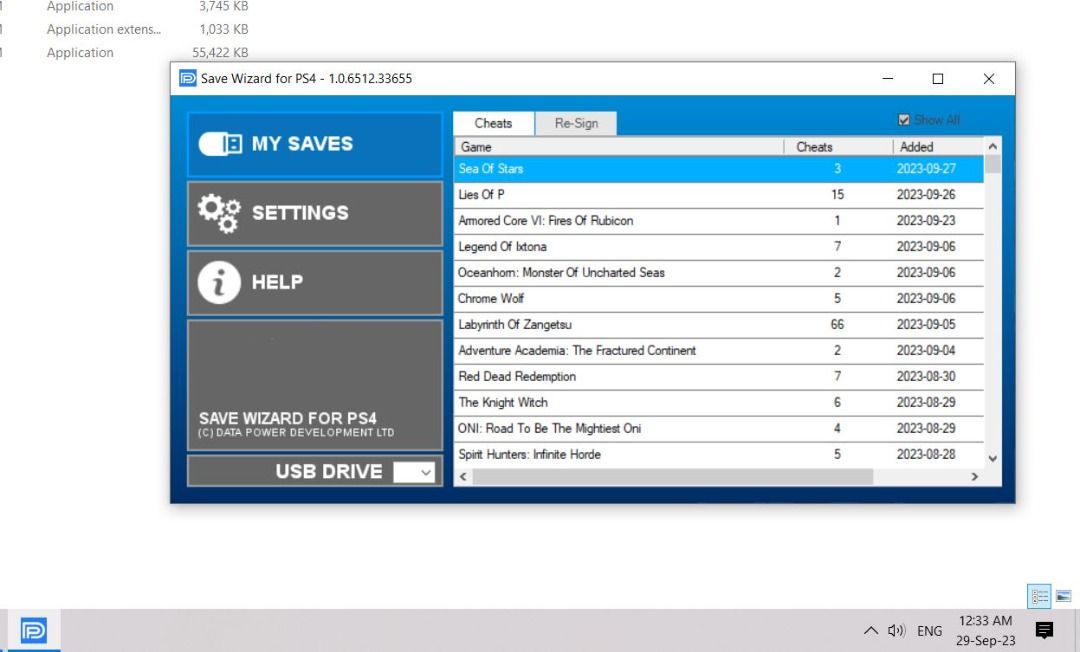
Task: Select The Knight Witch entry
Action: pyautogui.click(x=718, y=403)
